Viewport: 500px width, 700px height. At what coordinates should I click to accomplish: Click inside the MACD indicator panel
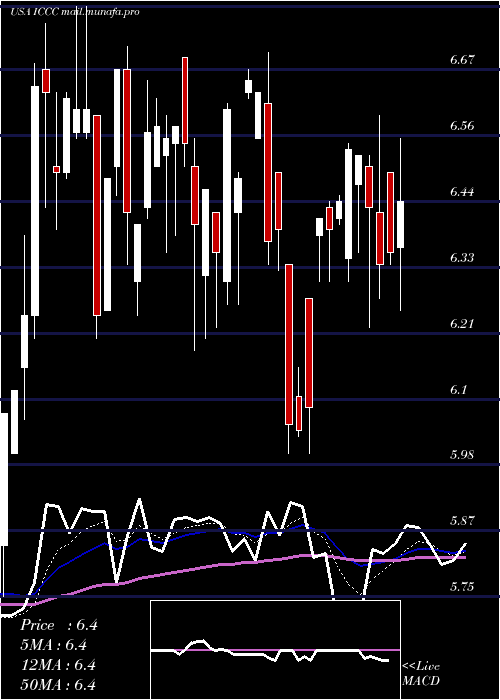(275, 650)
